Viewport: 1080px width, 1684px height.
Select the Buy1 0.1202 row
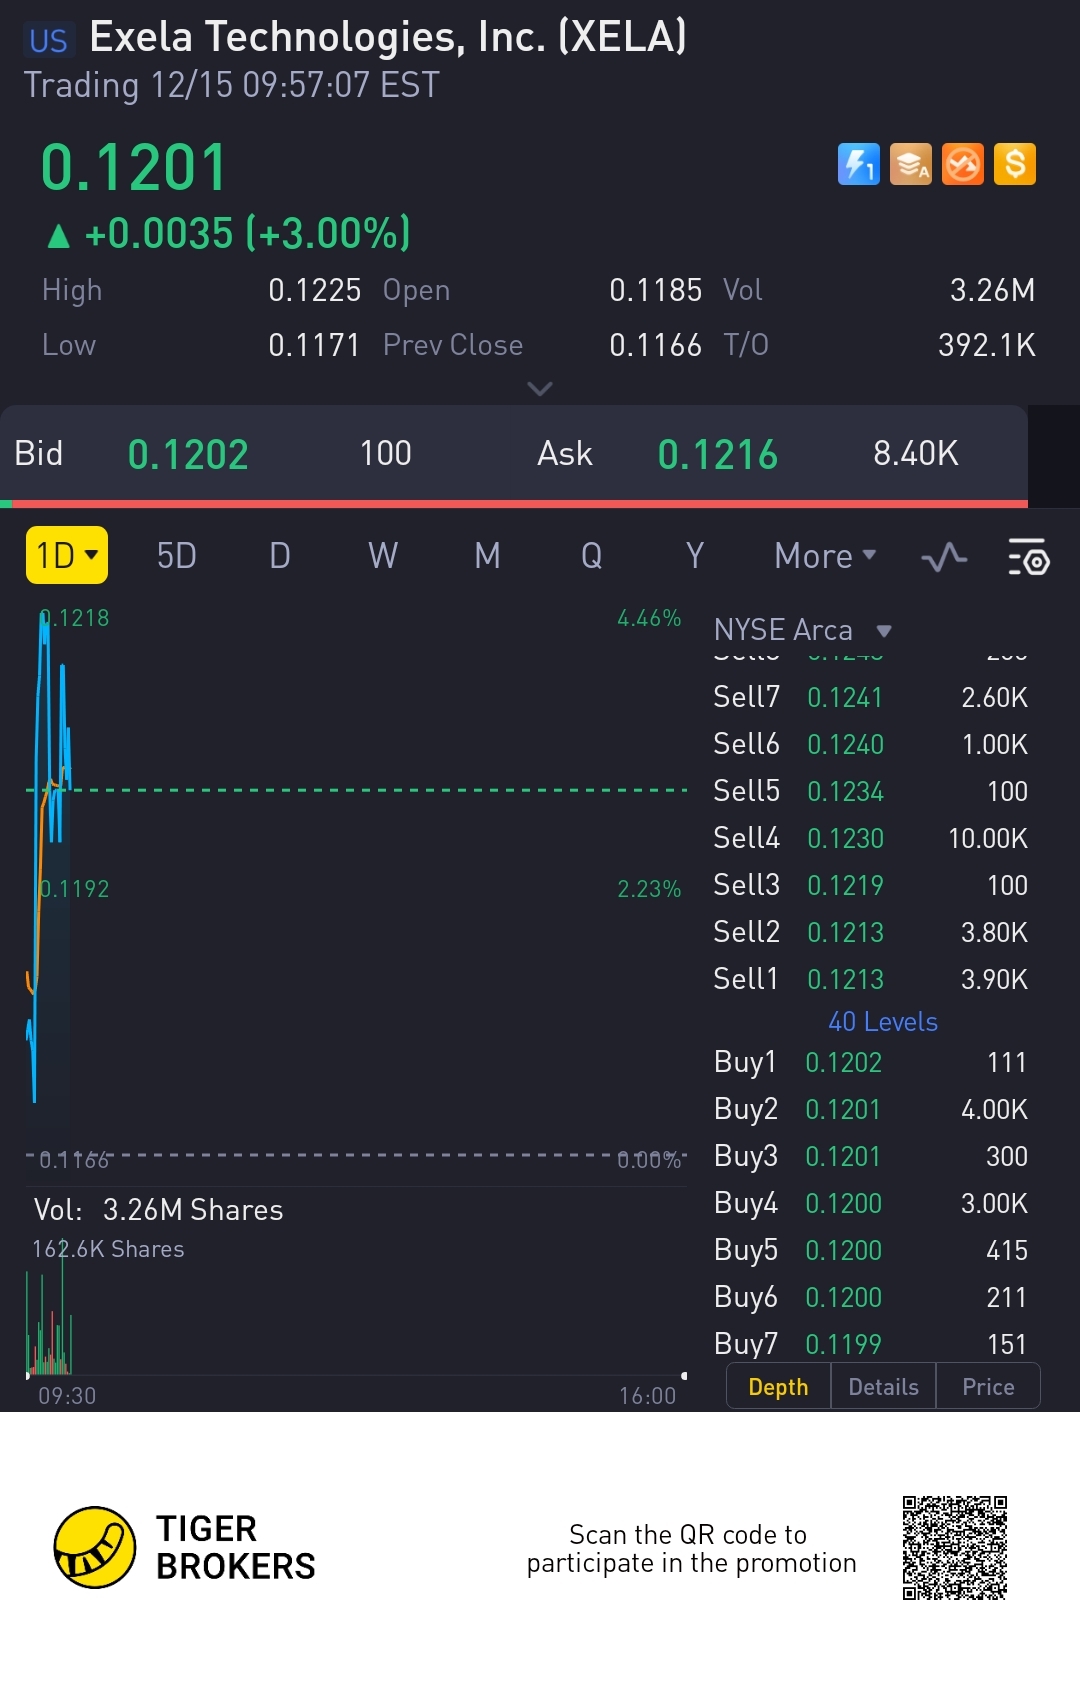point(870,1062)
